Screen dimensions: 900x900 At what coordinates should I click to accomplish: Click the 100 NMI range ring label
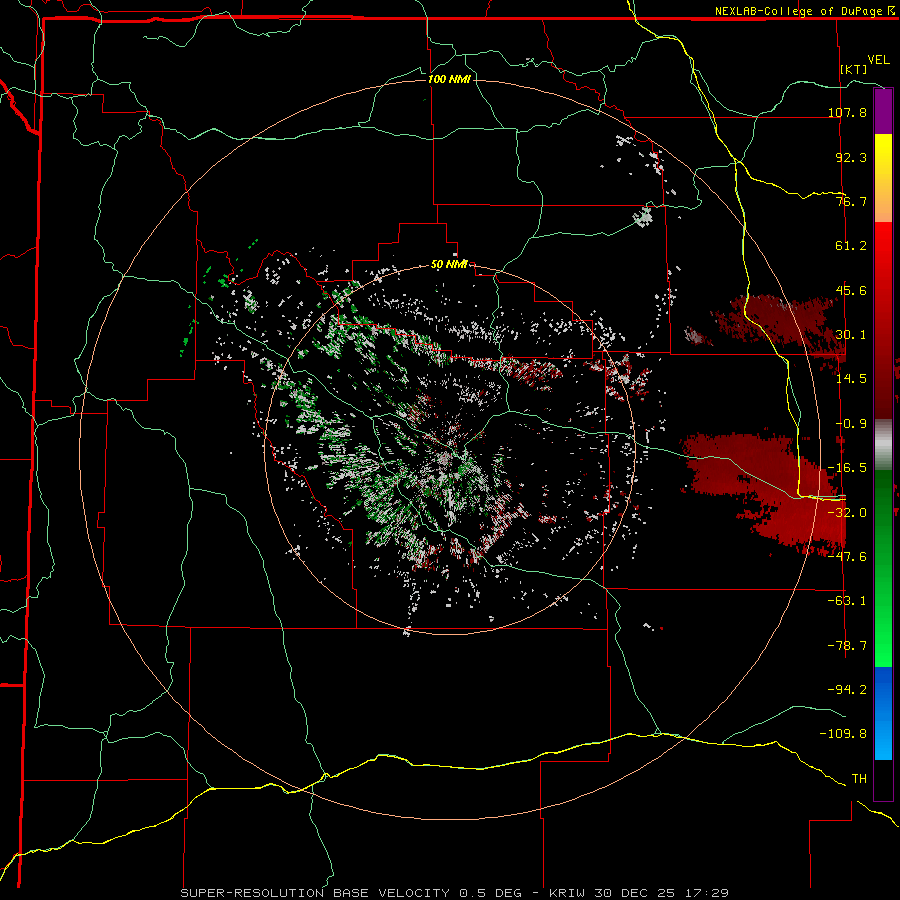click(449, 79)
